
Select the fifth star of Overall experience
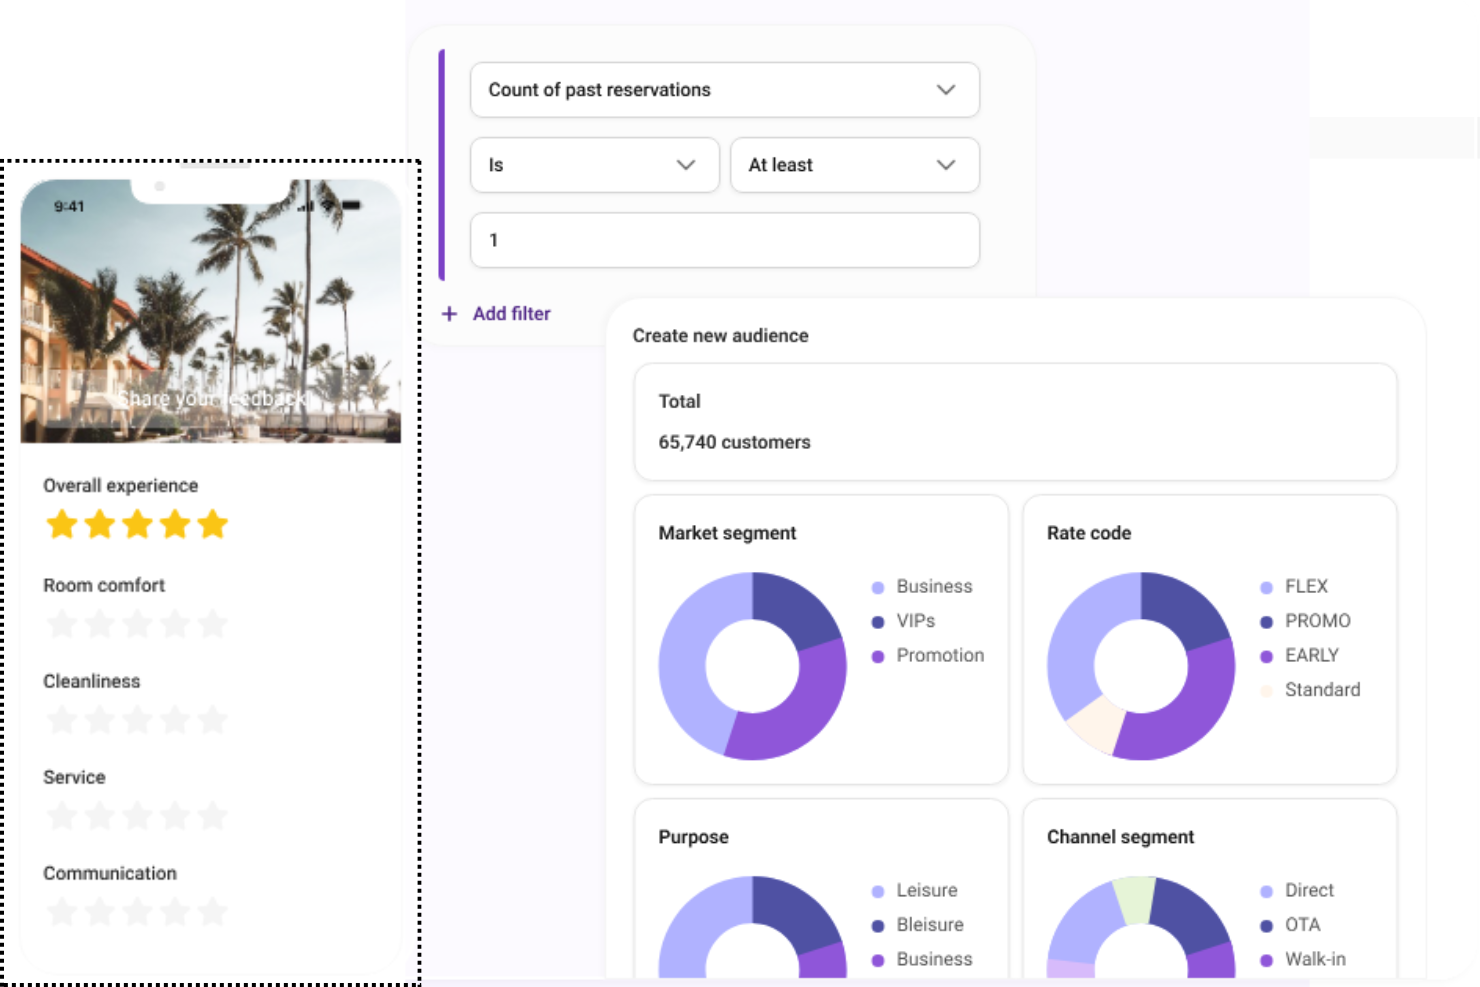point(212,524)
